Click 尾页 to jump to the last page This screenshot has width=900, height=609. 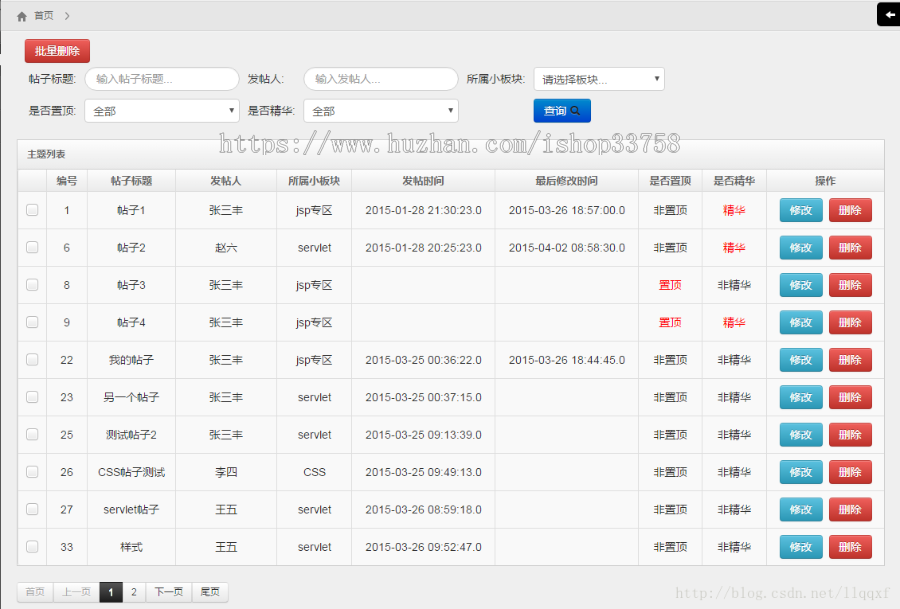[210, 592]
